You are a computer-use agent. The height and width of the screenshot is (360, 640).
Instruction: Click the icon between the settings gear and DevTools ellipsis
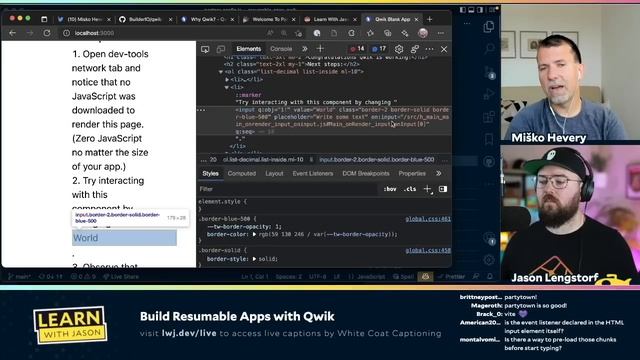pos(414,49)
